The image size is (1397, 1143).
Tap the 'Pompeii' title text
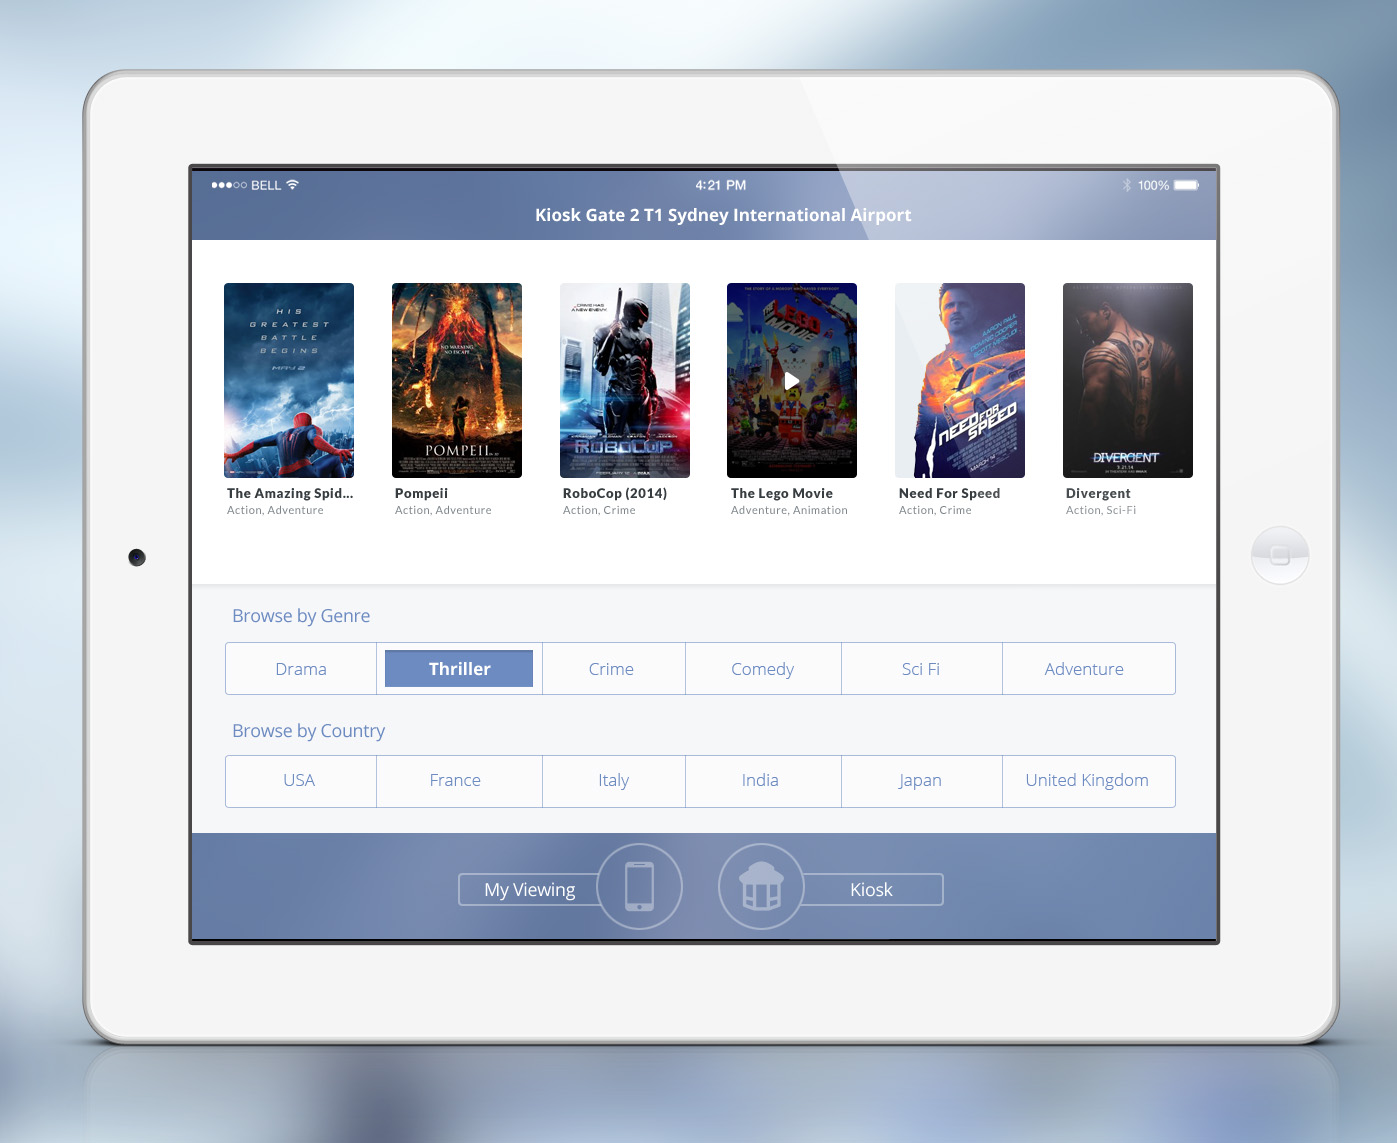click(x=421, y=493)
